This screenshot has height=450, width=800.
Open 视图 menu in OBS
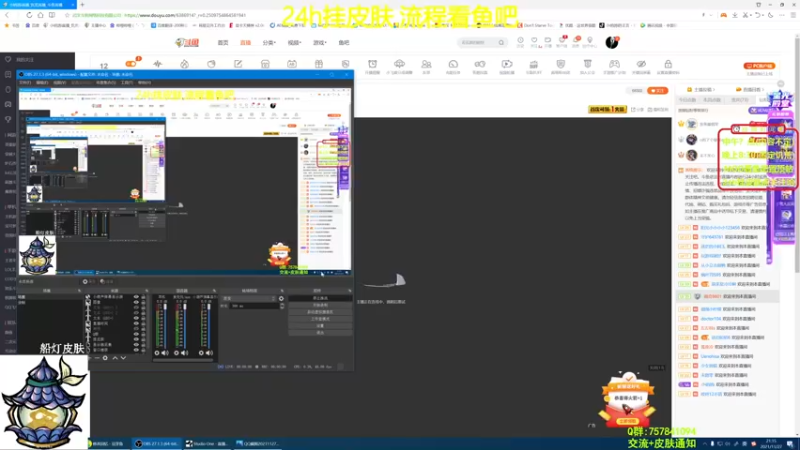pyautogui.click(x=59, y=83)
